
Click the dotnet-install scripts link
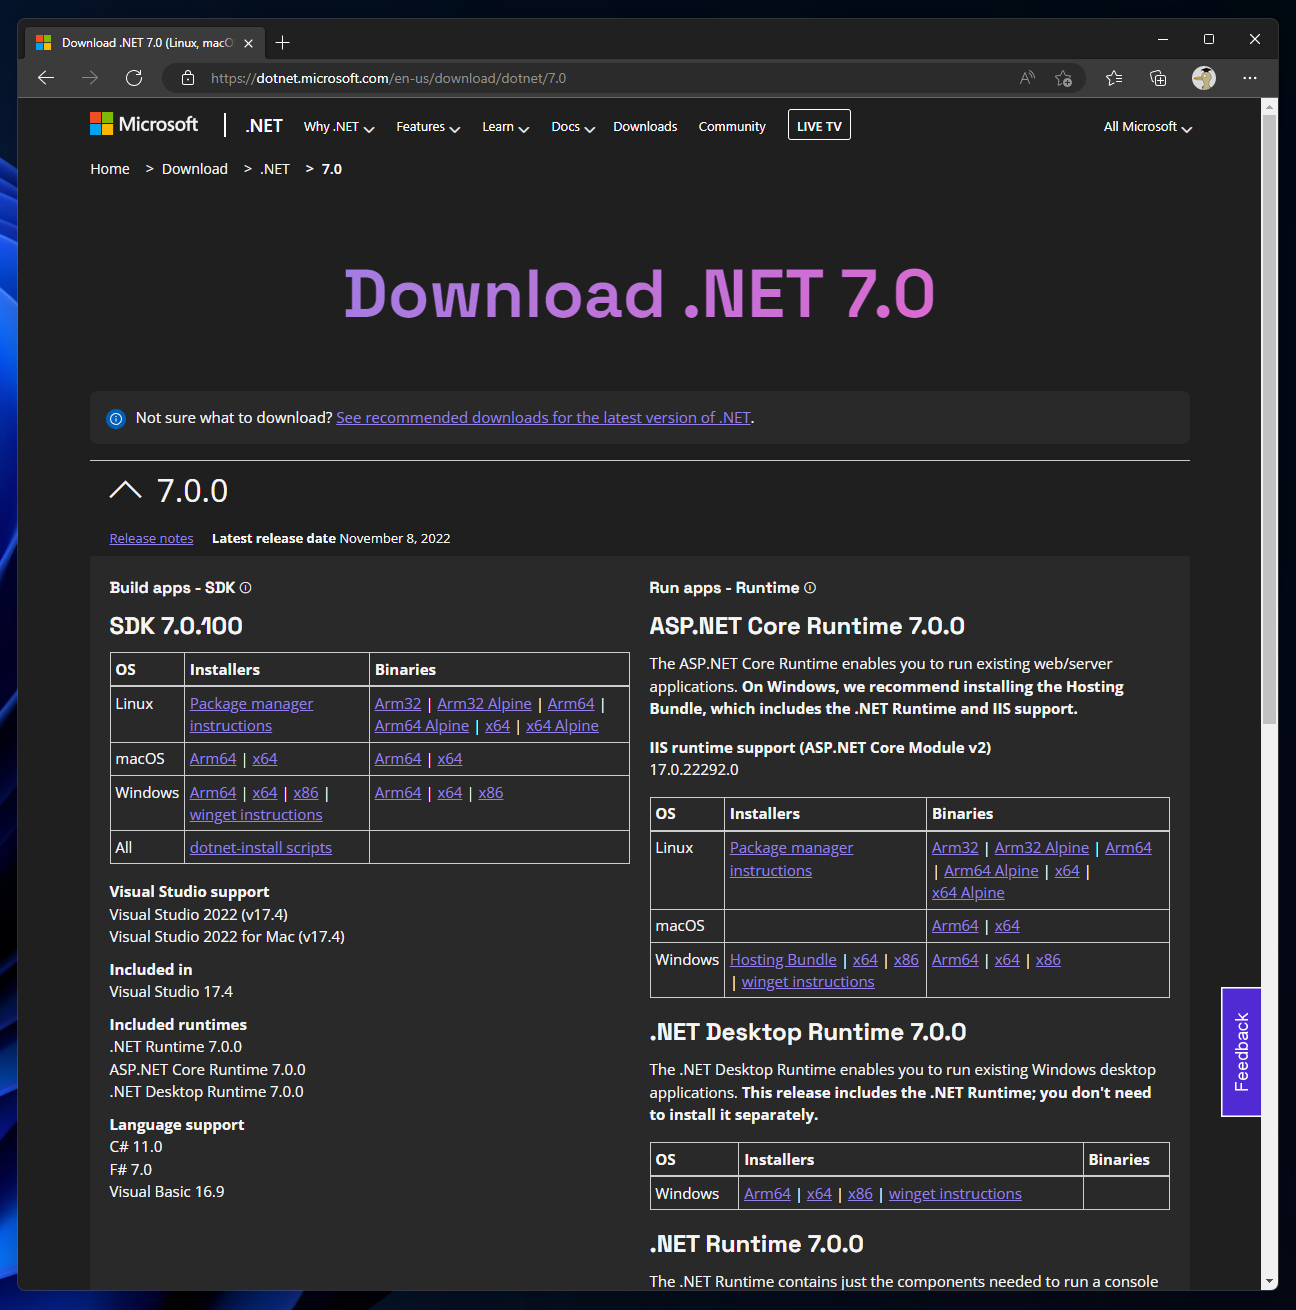coord(261,848)
